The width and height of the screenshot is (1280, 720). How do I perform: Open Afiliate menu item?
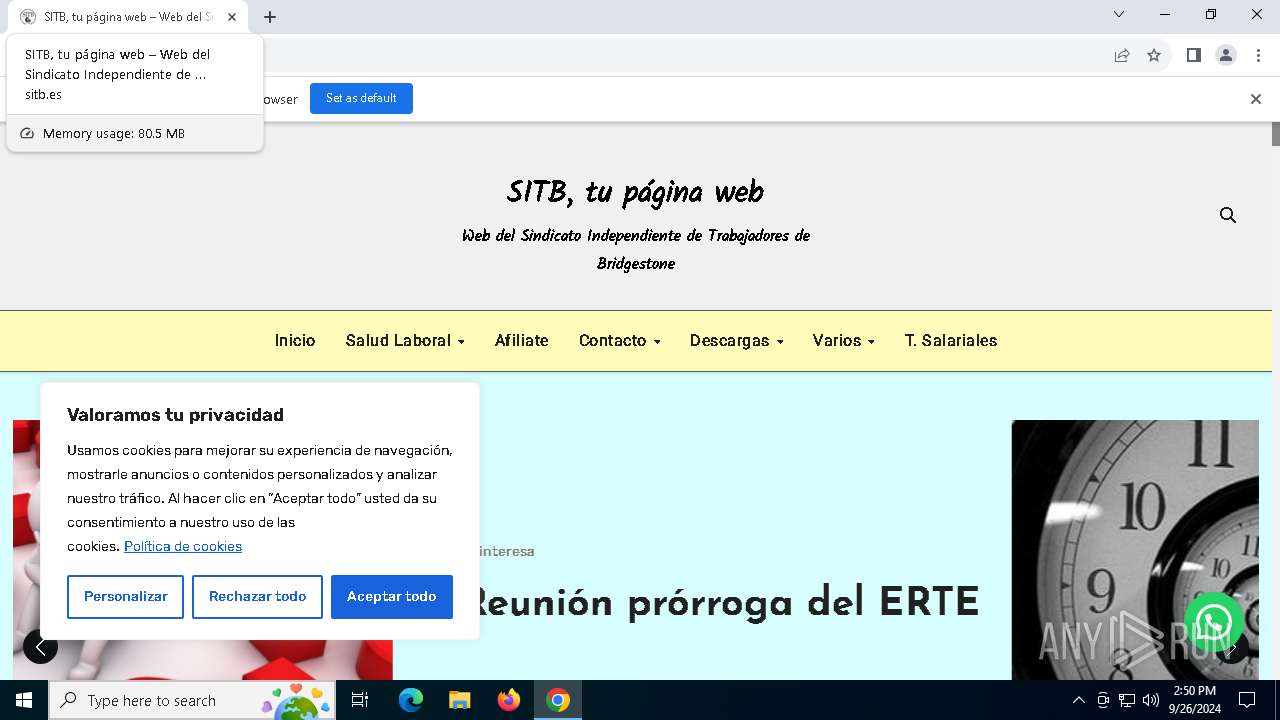click(522, 341)
